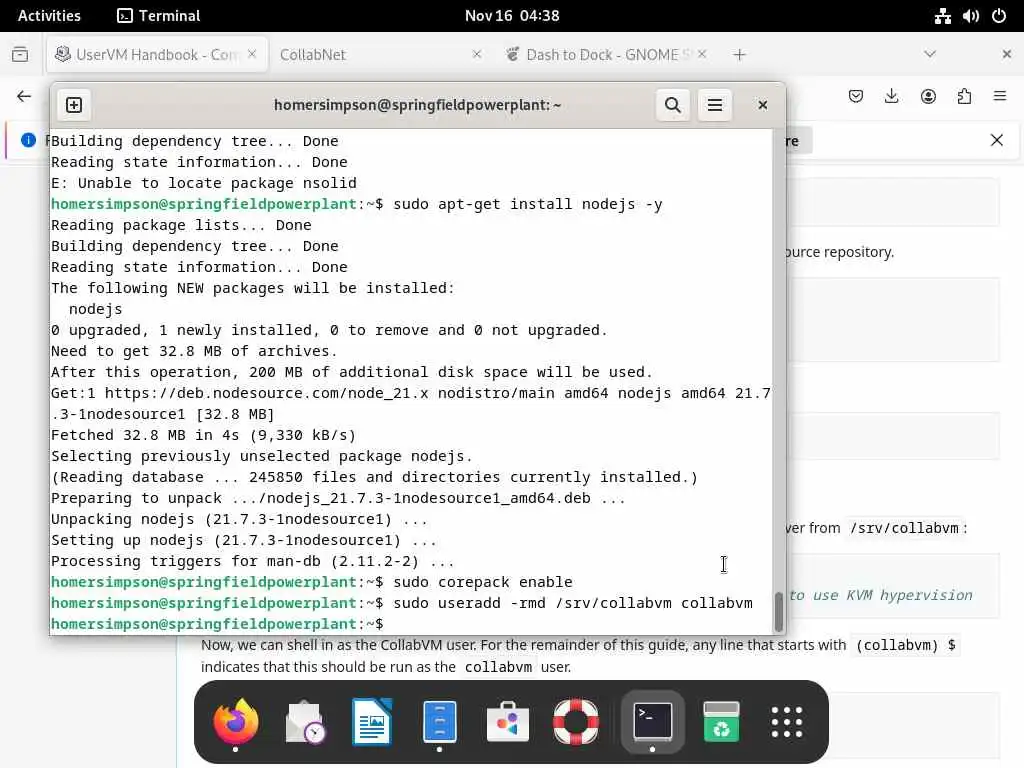The image size is (1024, 768).
Task: Open the Trash icon in dock
Action: point(721,721)
